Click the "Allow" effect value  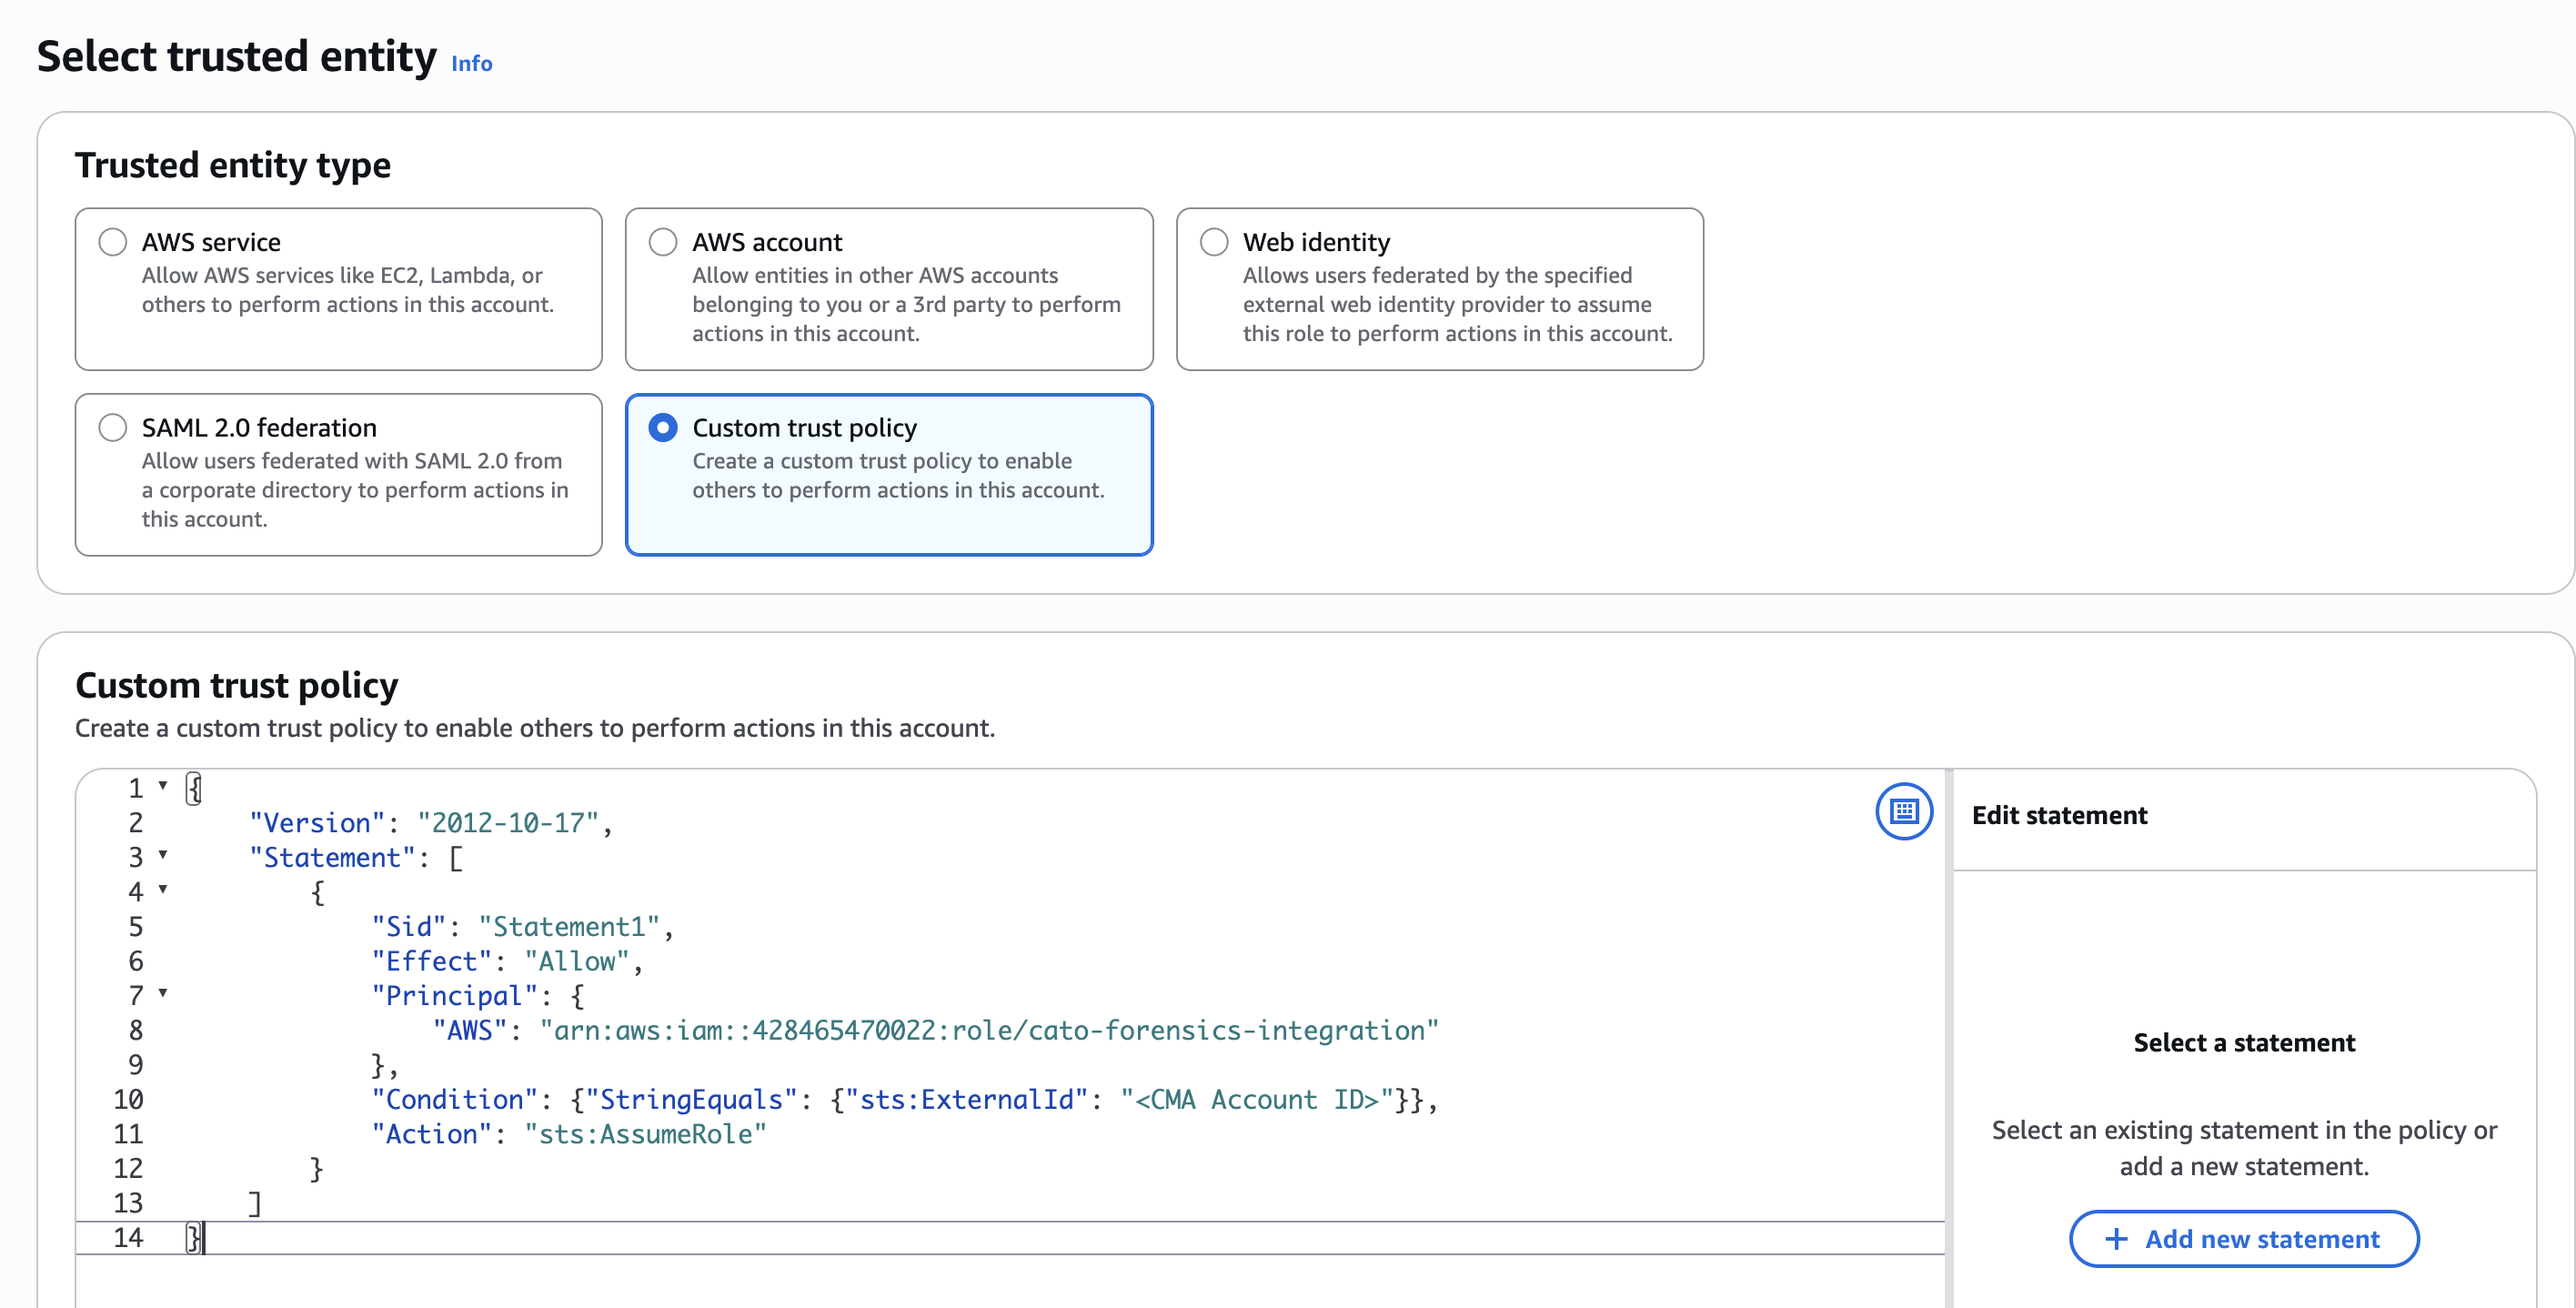pyautogui.click(x=577, y=961)
